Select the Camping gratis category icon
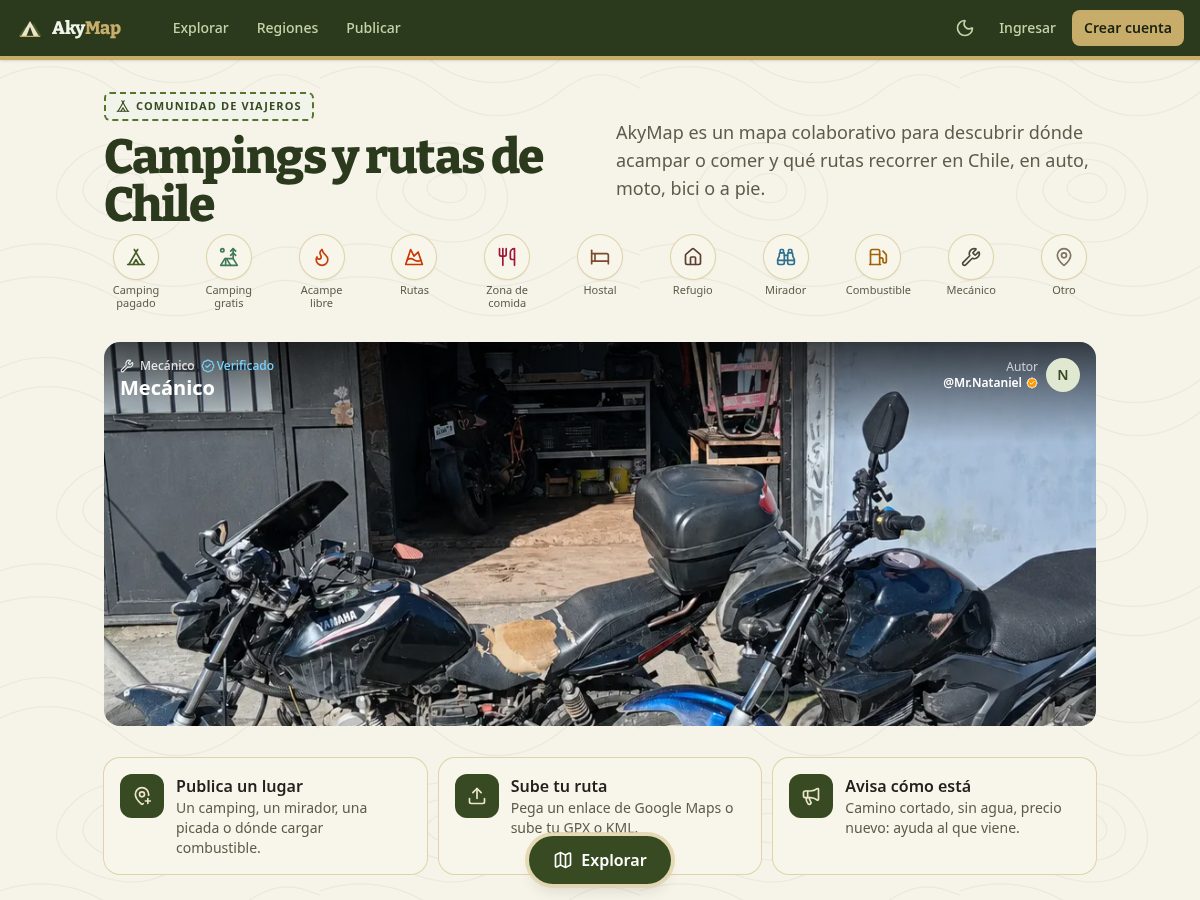The height and width of the screenshot is (900, 1200). point(229,257)
